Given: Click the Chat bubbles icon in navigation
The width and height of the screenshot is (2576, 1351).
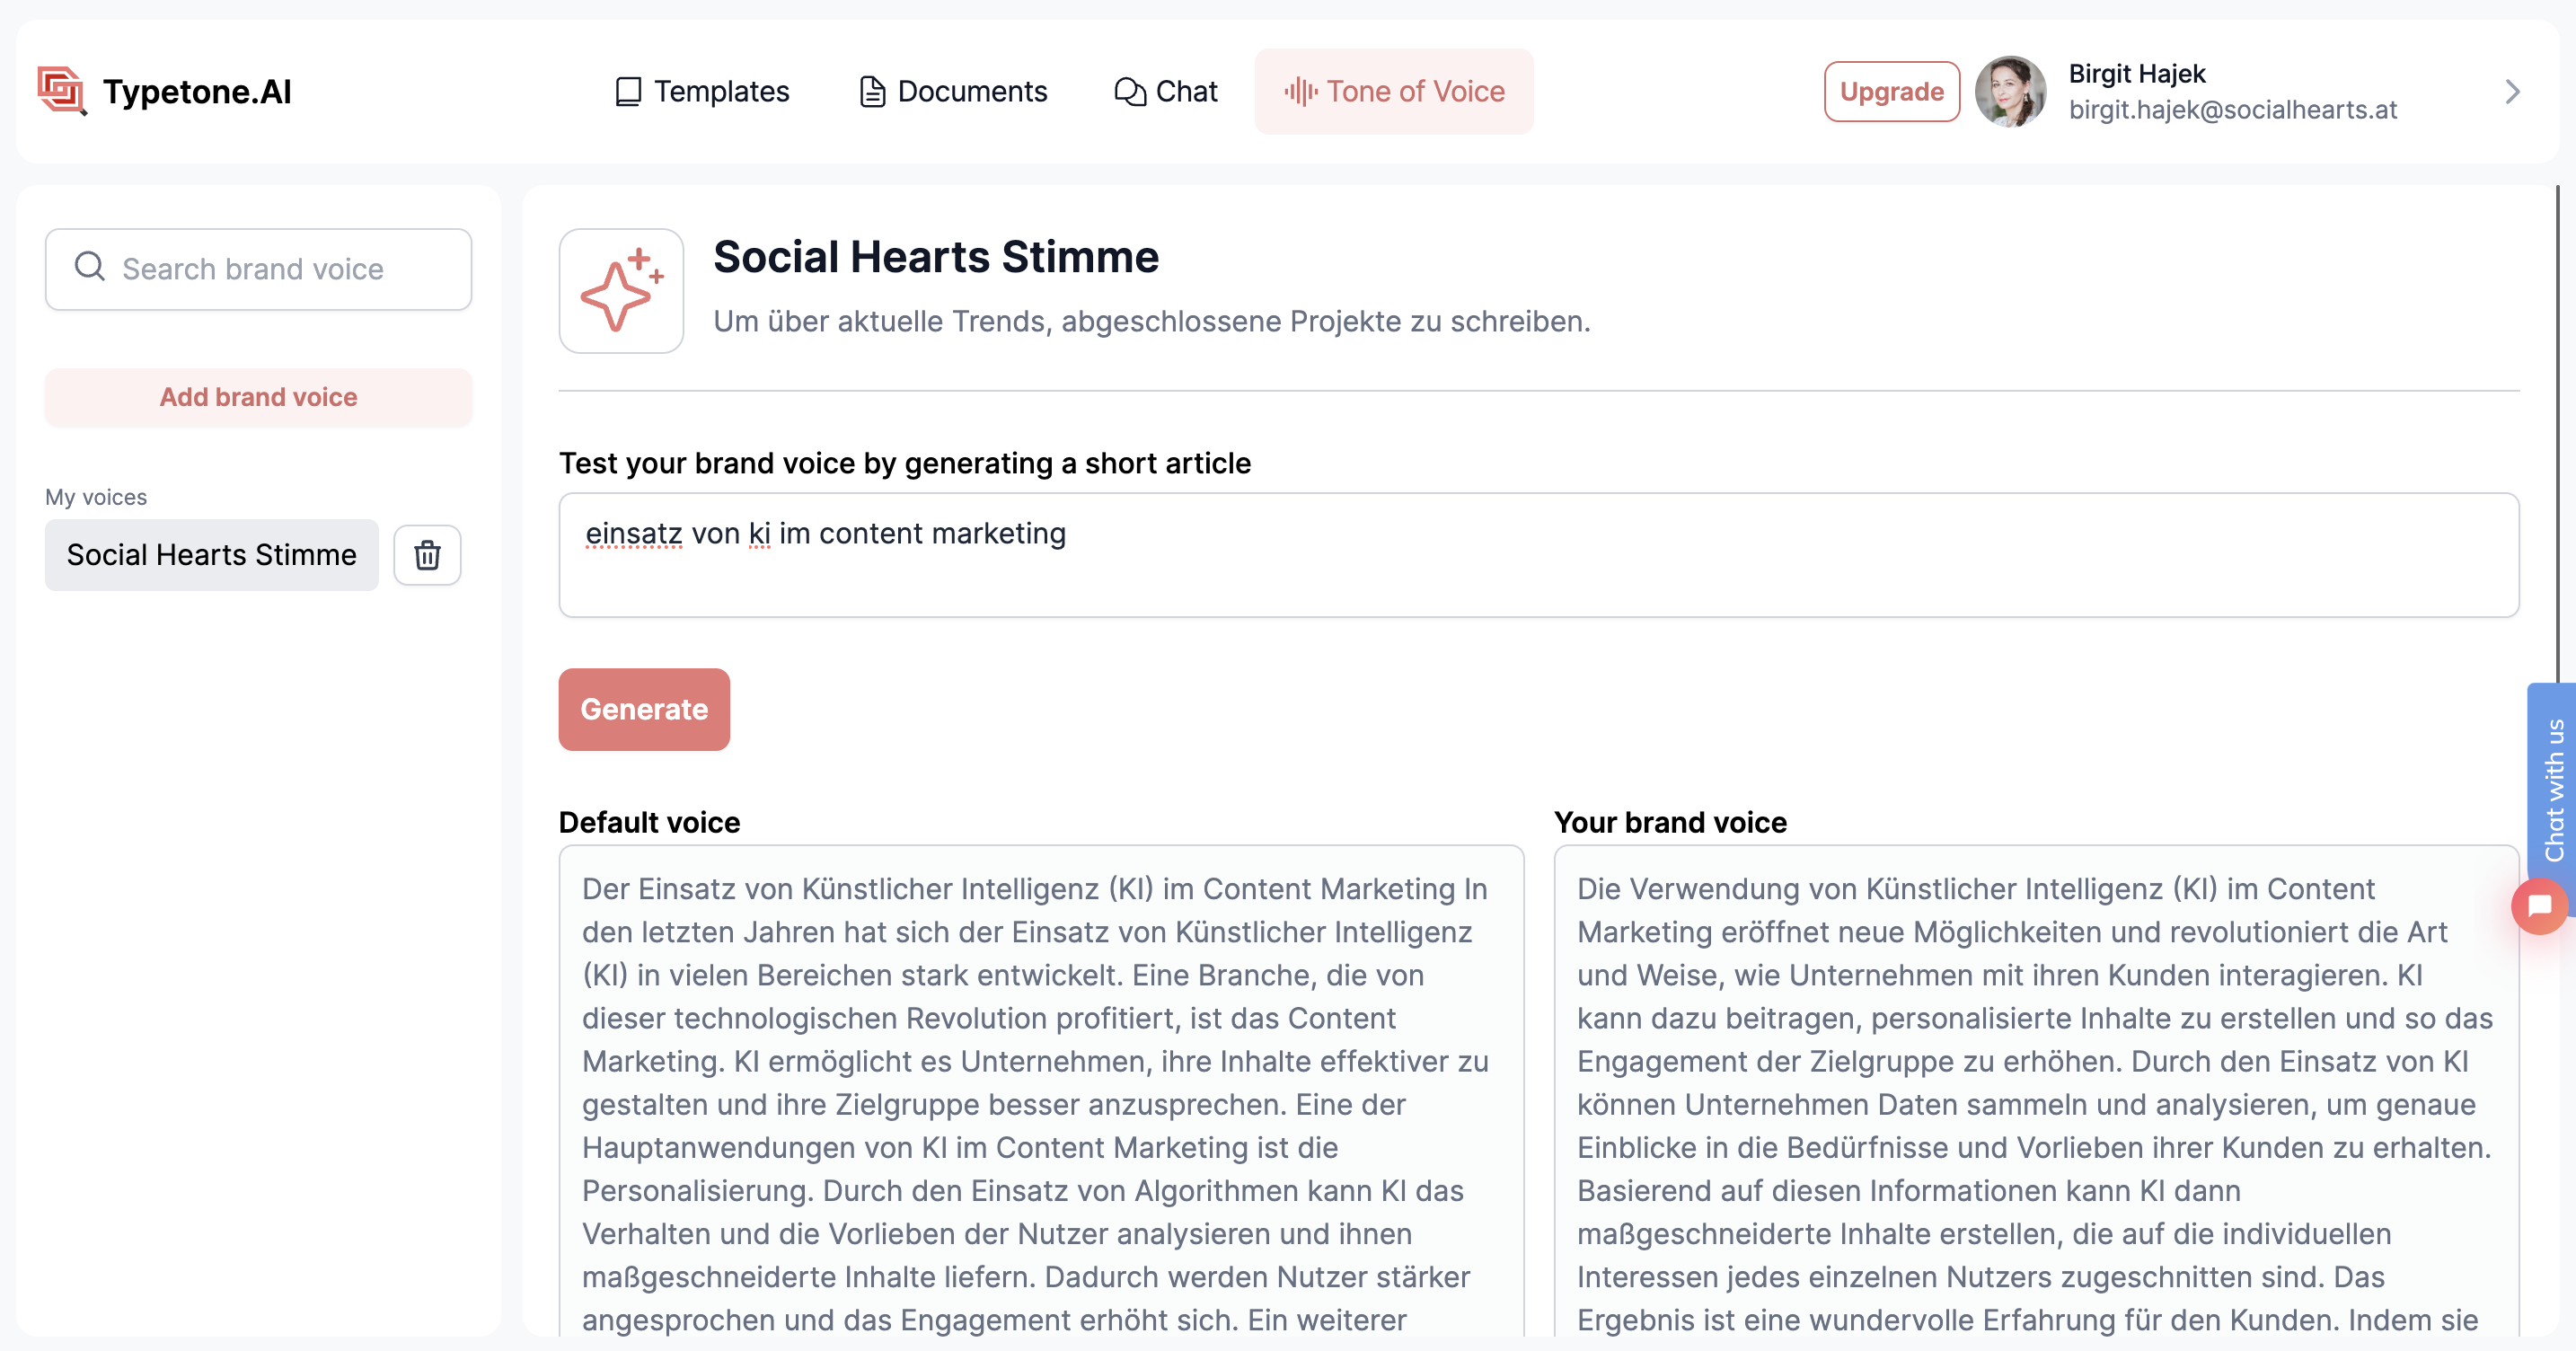Looking at the screenshot, I should pyautogui.click(x=1129, y=92).
